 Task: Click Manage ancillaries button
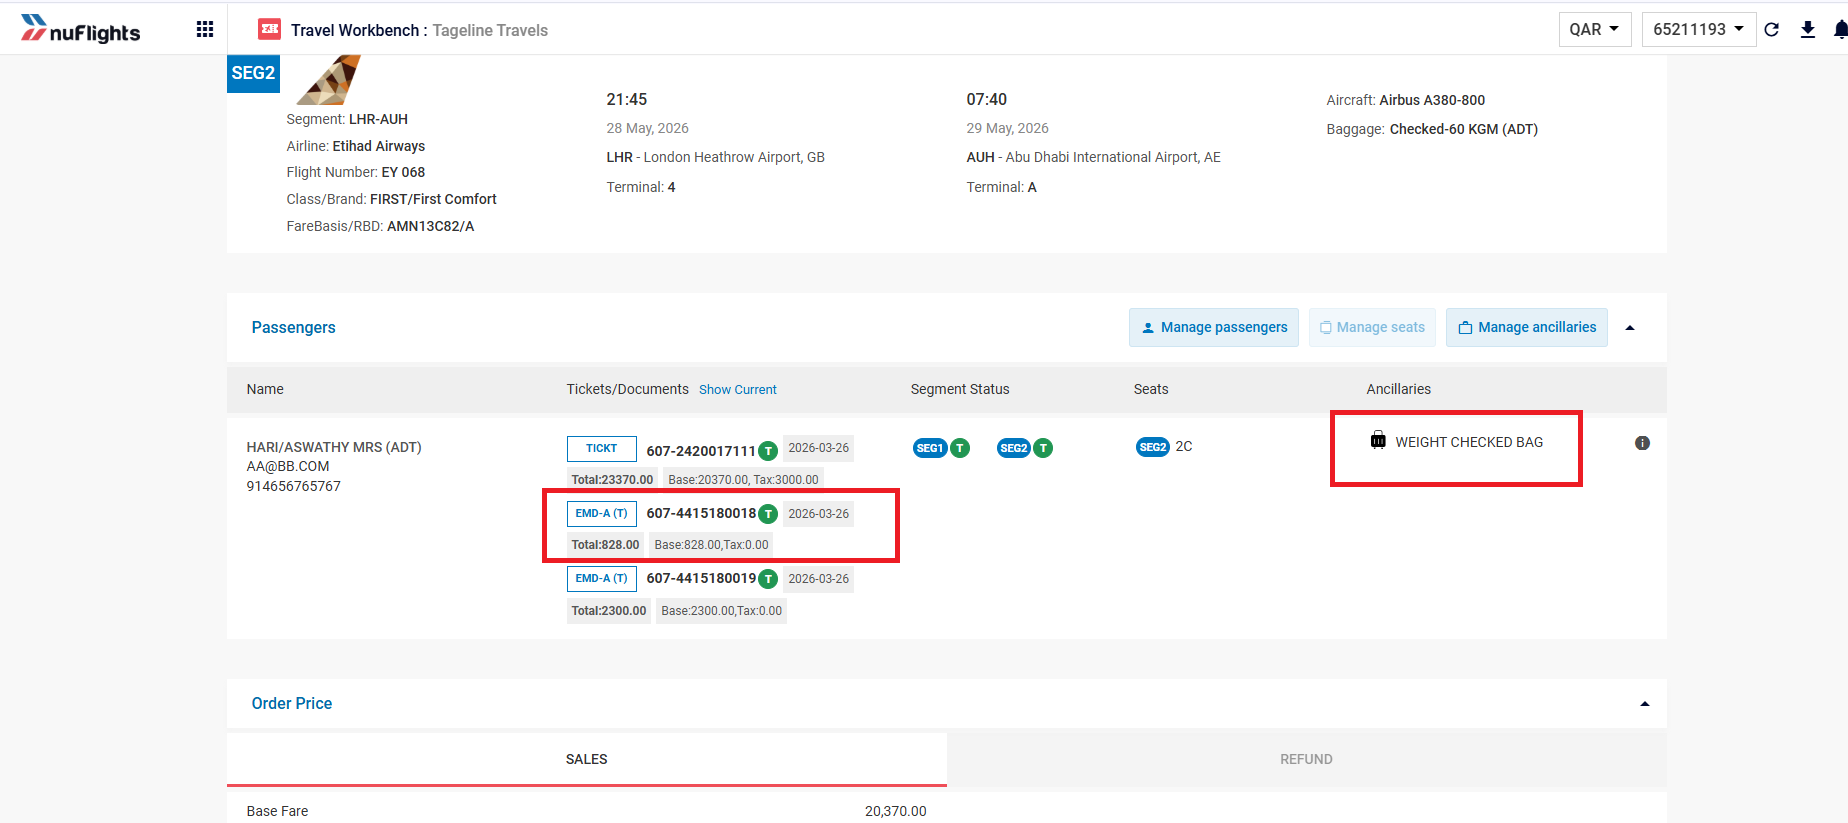click(1527, 327)
